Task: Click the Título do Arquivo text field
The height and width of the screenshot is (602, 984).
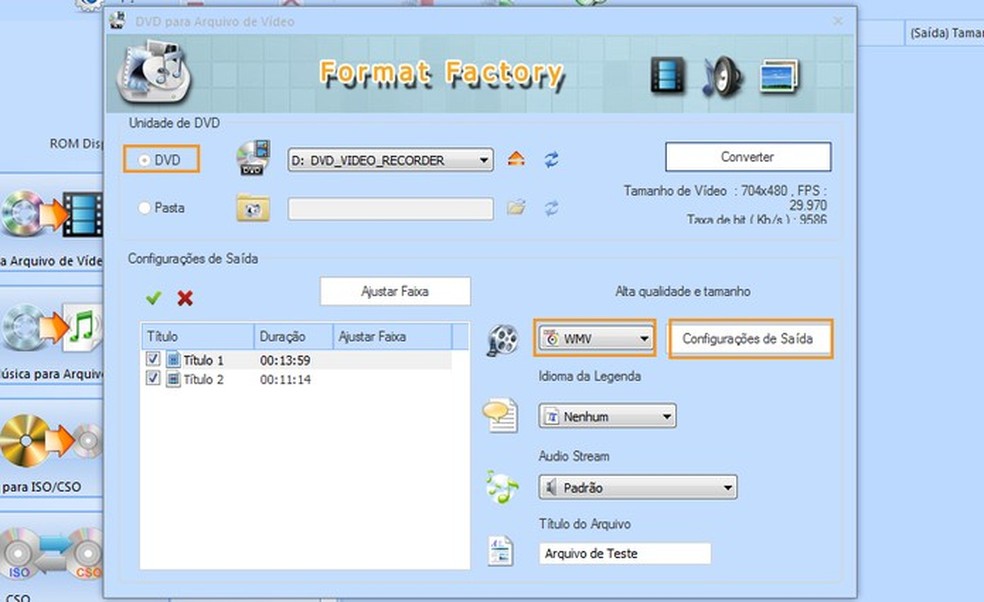Action: pyautogui.click(x=625, y=554)
